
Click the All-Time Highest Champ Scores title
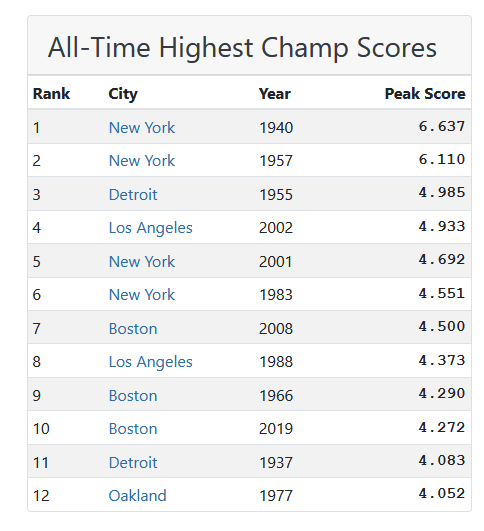point(242,47)
